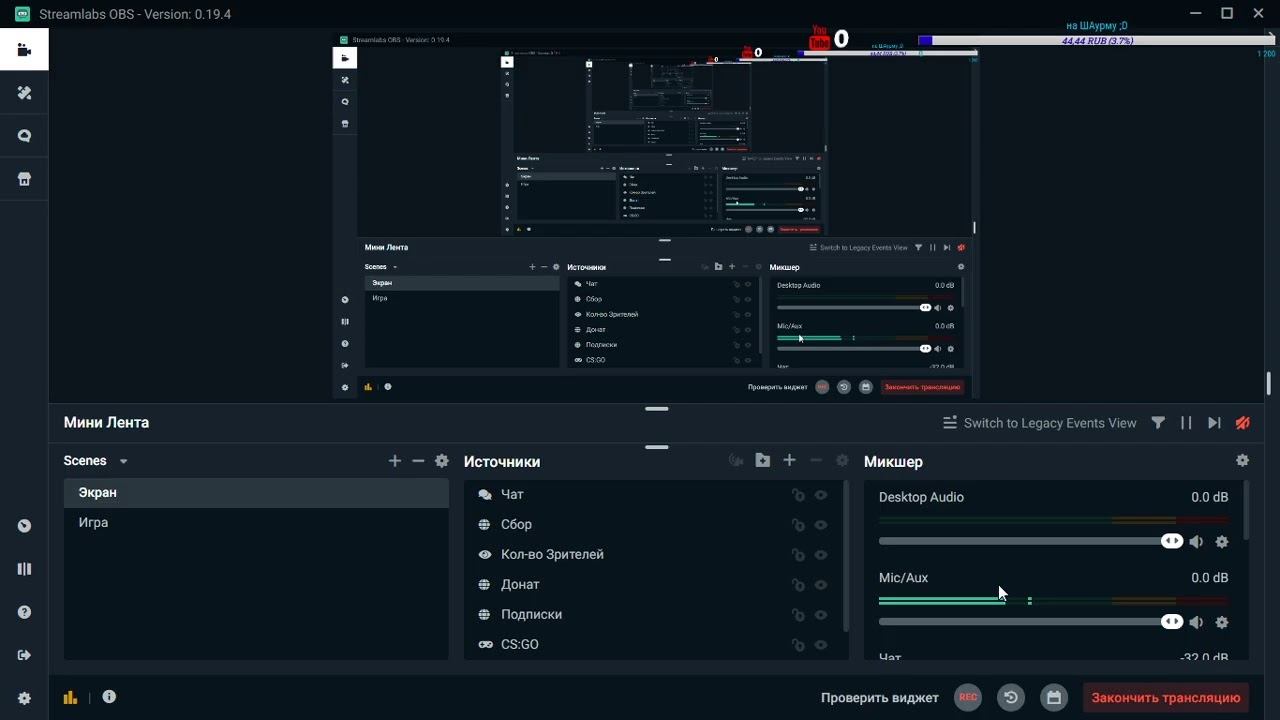Lock the Подписки source
Screen dimensions: 1280x720
click(x=798, y=615)
